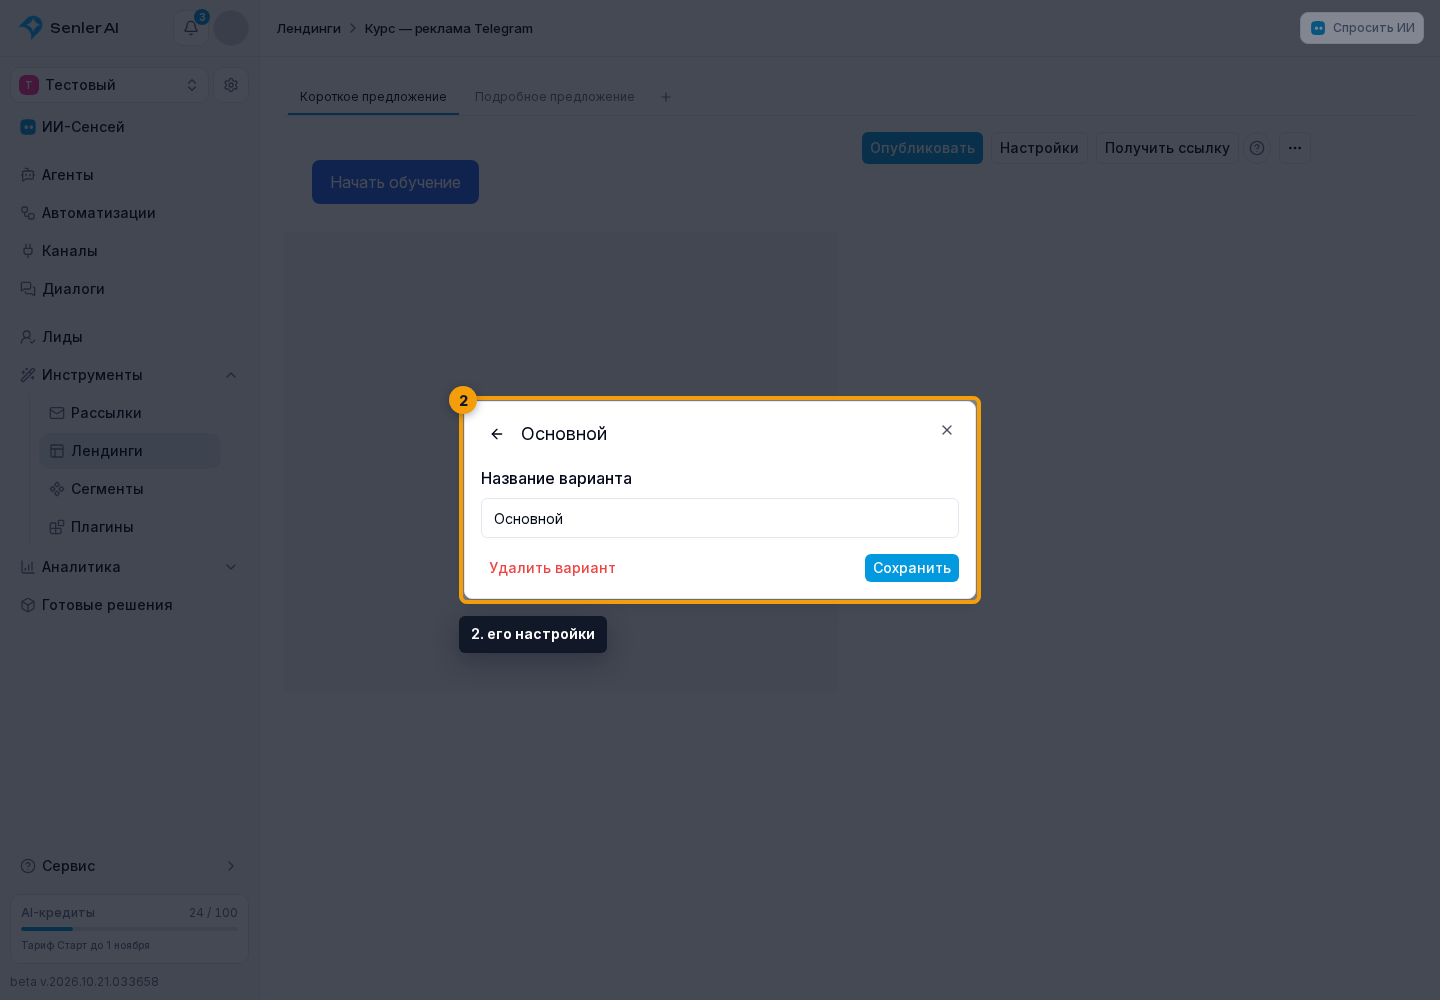
Task: Click the AI-кредиты progress bar
Action: point(129,929)
